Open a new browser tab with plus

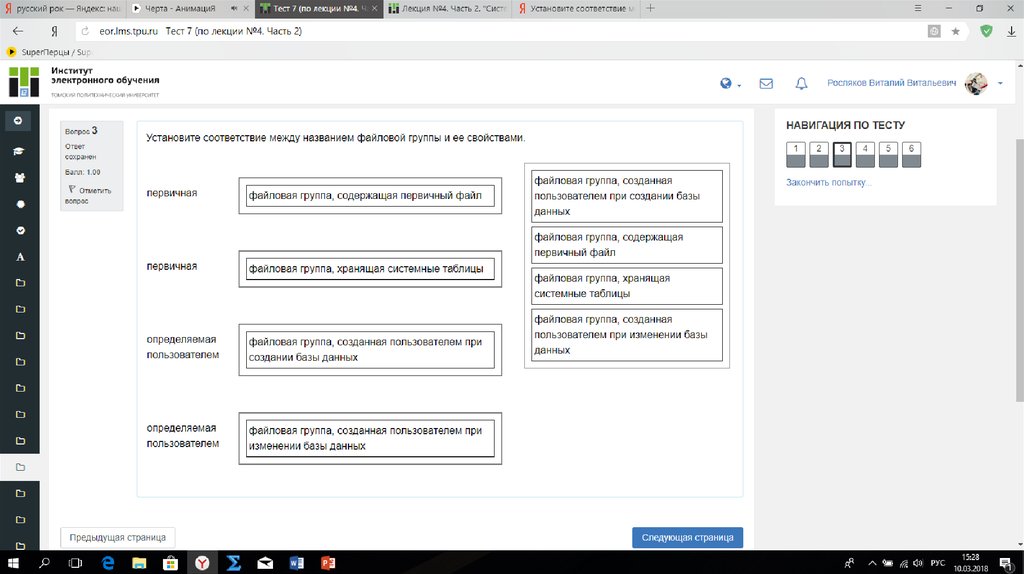[650, 8]
